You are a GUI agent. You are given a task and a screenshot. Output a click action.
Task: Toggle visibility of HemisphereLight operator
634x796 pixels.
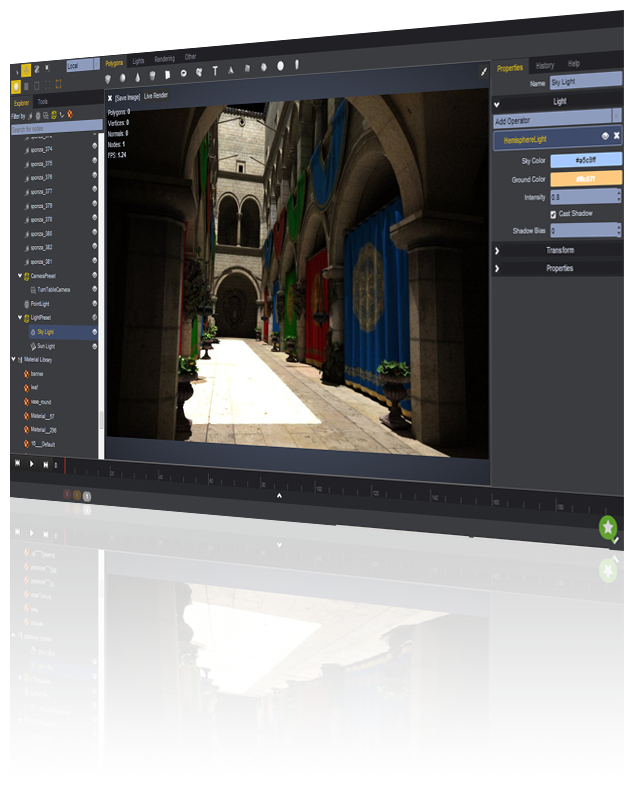click(604, 136)
